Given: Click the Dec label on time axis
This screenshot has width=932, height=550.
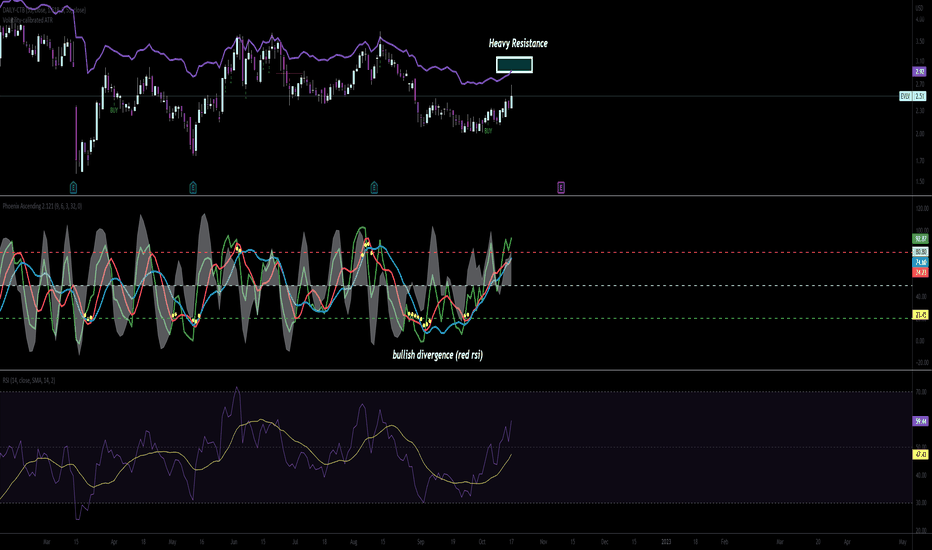Looking at the screenshot, I should [604, 542].
